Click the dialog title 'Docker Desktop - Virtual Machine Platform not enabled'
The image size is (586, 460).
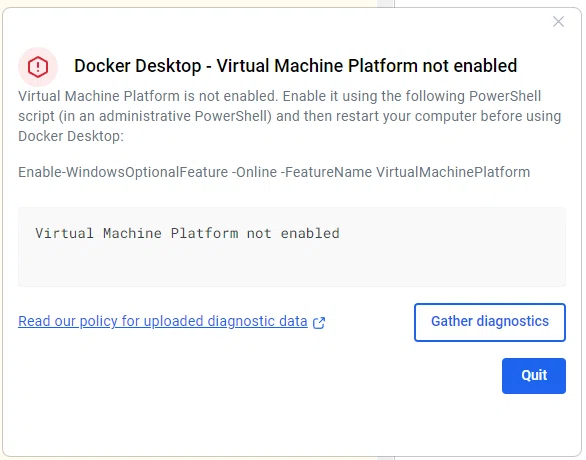(x=295, y=66)
